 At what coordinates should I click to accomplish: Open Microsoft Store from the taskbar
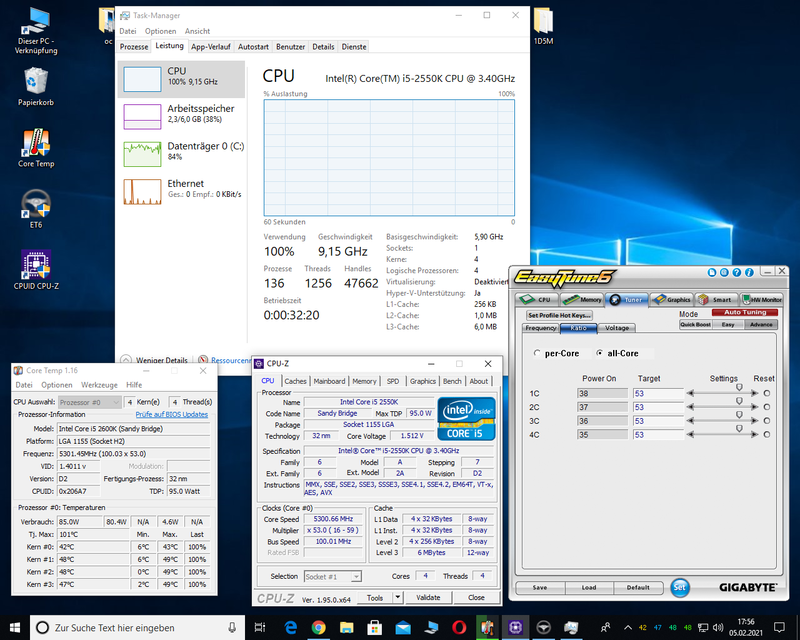375,627
